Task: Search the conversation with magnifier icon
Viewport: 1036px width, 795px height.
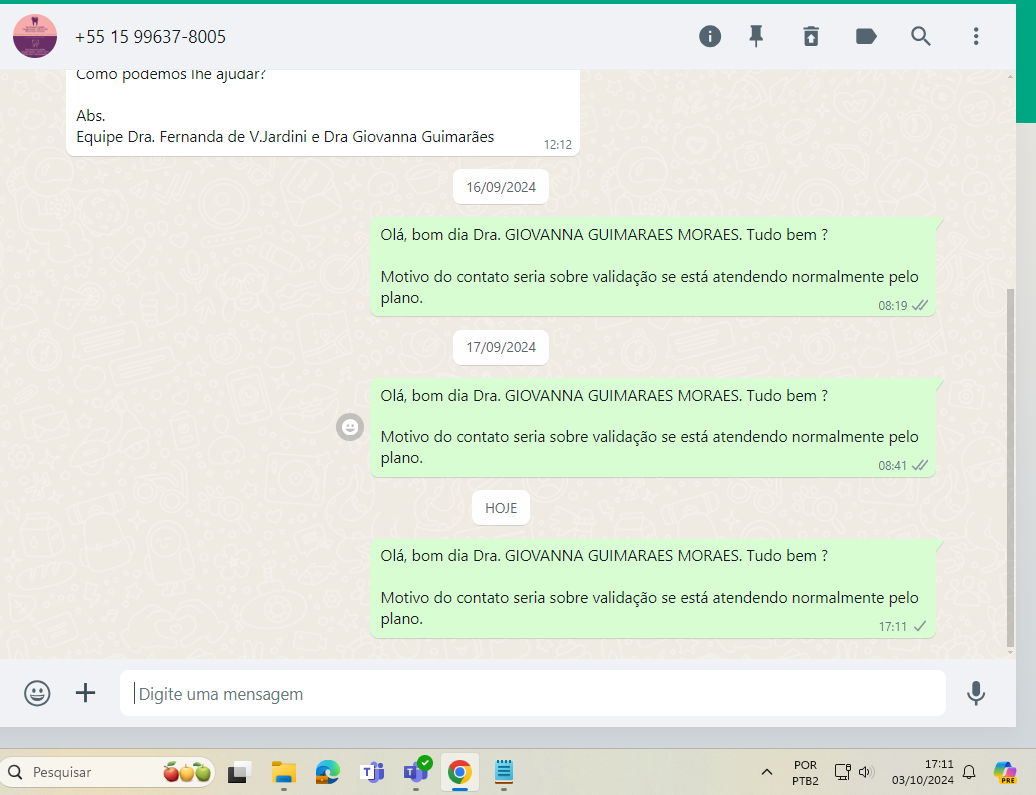Action: [x=921, y=37]
